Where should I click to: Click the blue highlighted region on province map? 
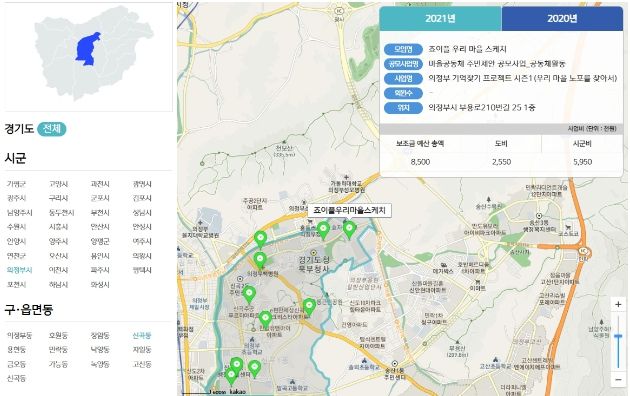pyautogui.click(x=88, y=49)
